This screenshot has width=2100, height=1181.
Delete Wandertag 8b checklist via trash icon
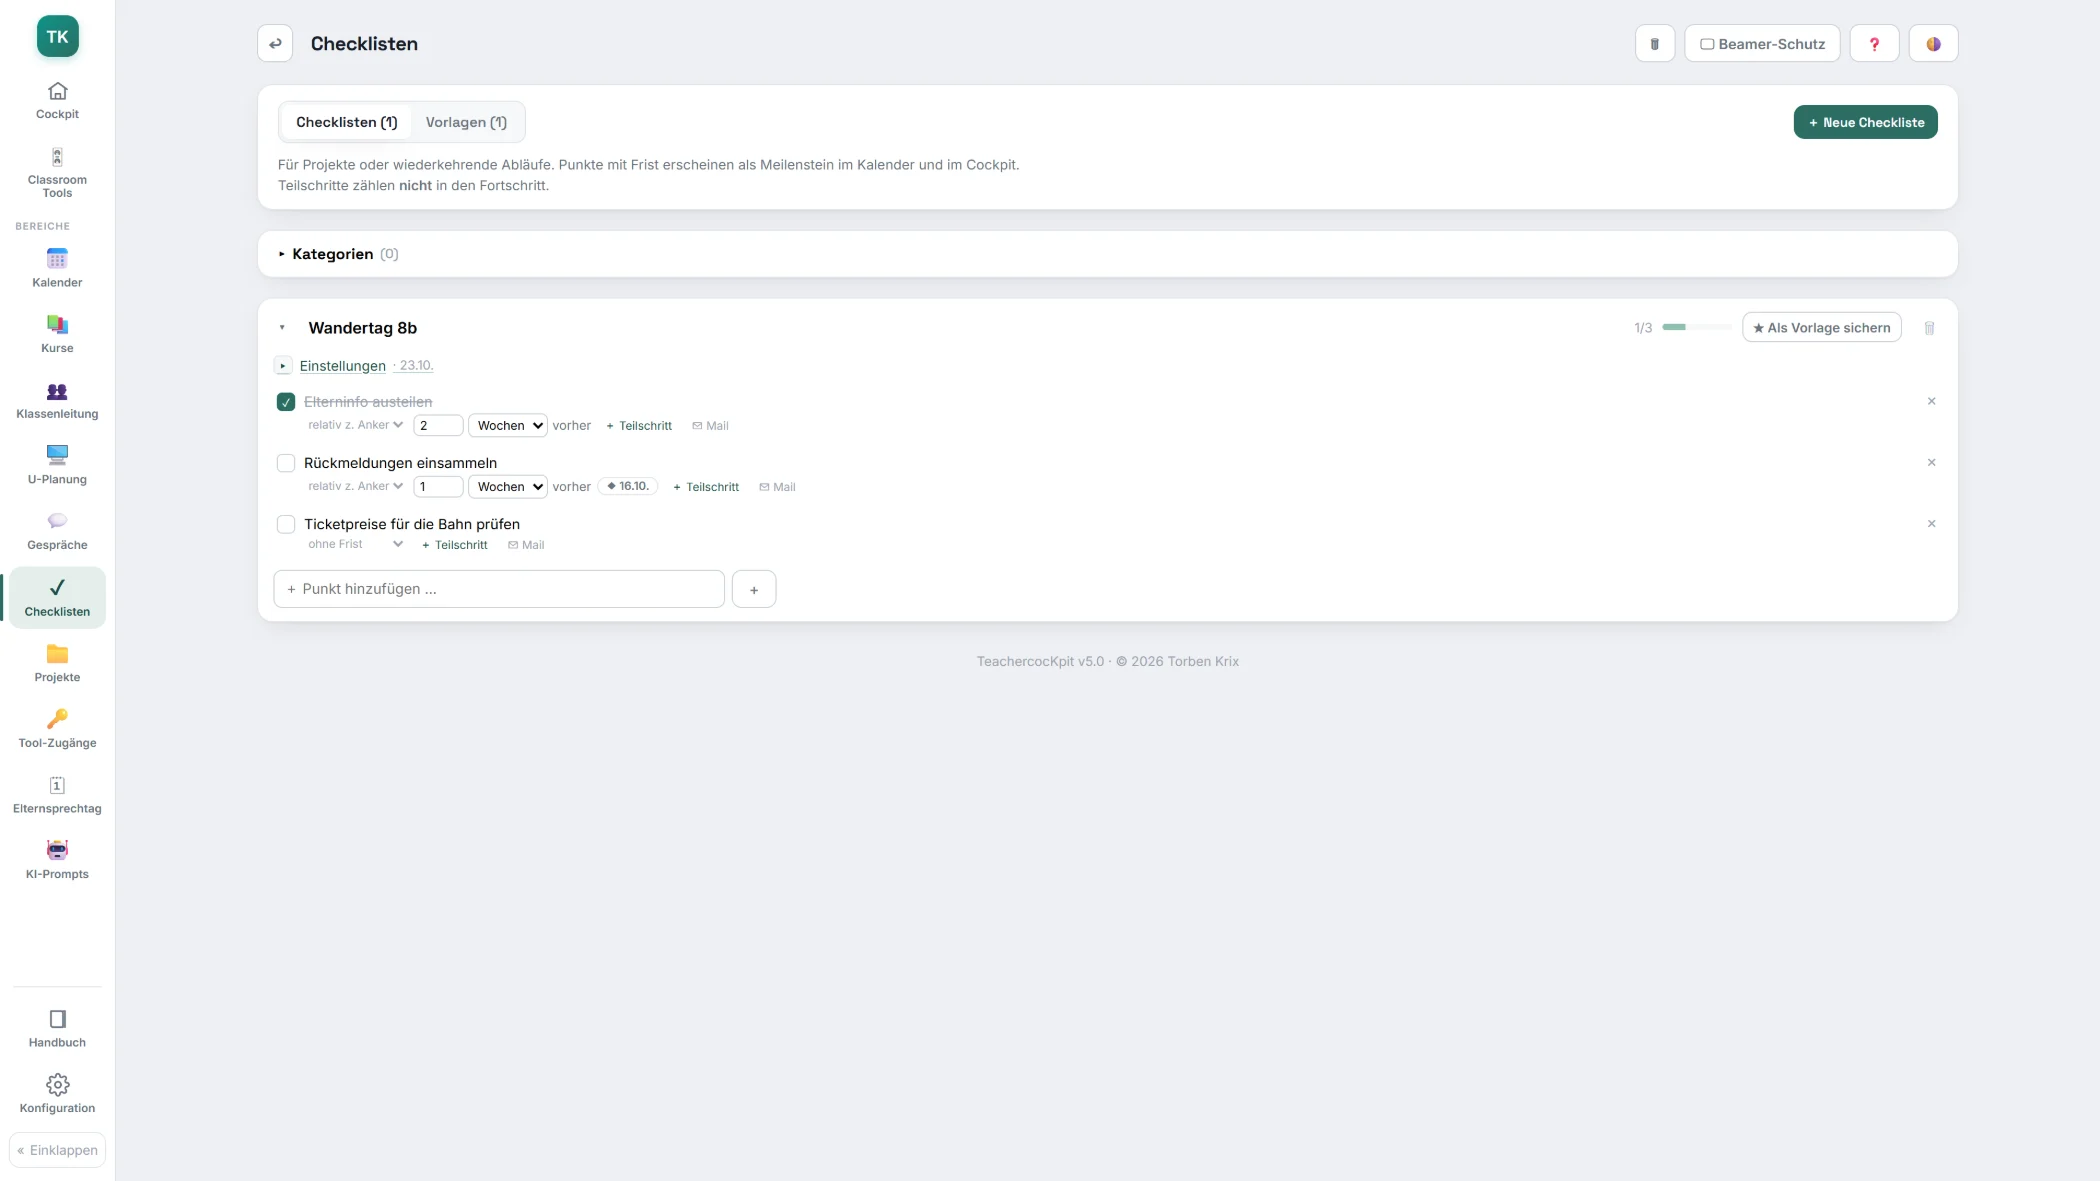[1929, 328]
